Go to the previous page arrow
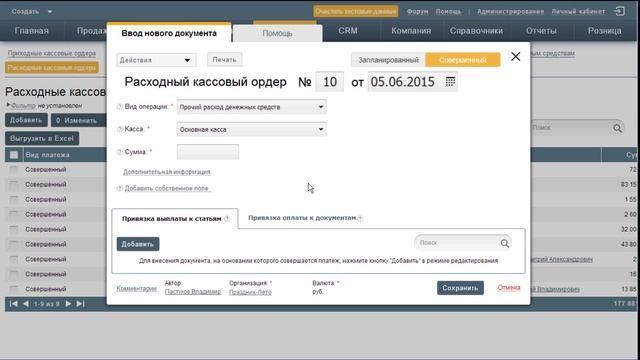The height and width of the screenshot is (360, 640). [x=26, y=304]
